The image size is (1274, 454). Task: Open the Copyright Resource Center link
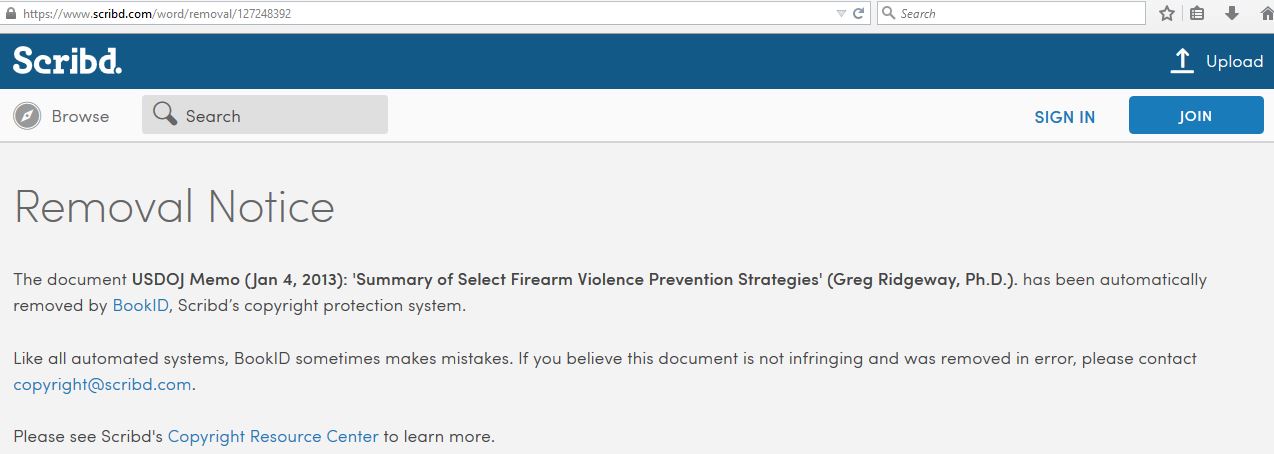(x=273, y=436)
